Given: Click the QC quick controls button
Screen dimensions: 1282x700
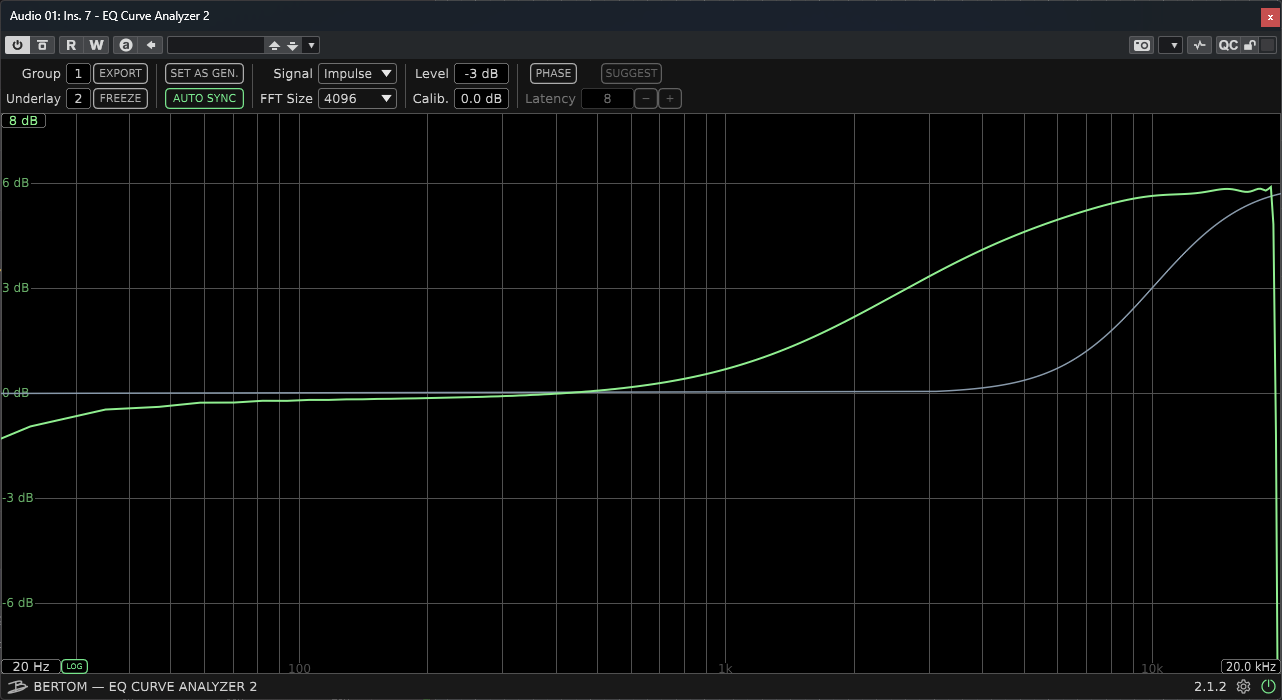Looking at the screenshot, I should pos(1227,45).
